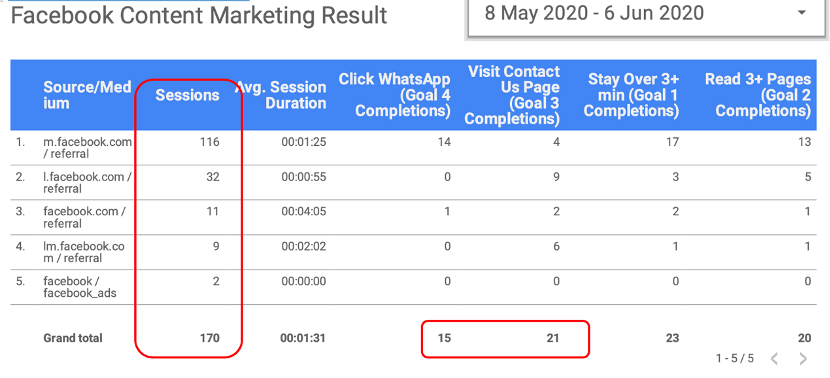Select the facebook / facebook_ads row
830x378 pixels.
click(413, 287)
